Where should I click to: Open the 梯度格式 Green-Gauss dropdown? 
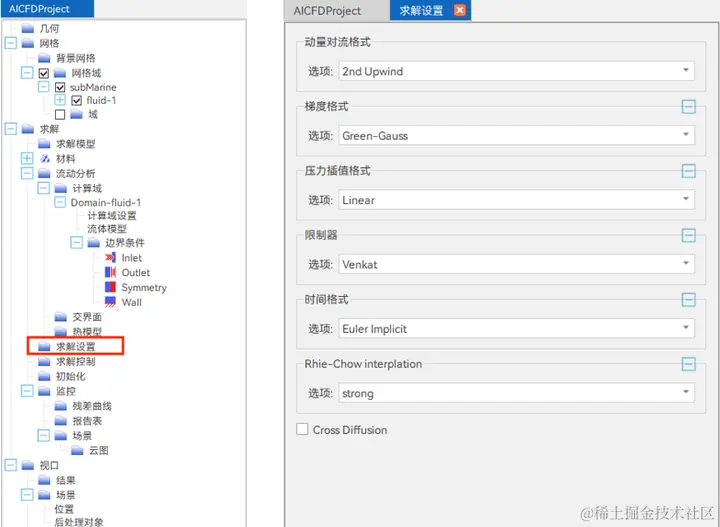(x=517, y=135)
